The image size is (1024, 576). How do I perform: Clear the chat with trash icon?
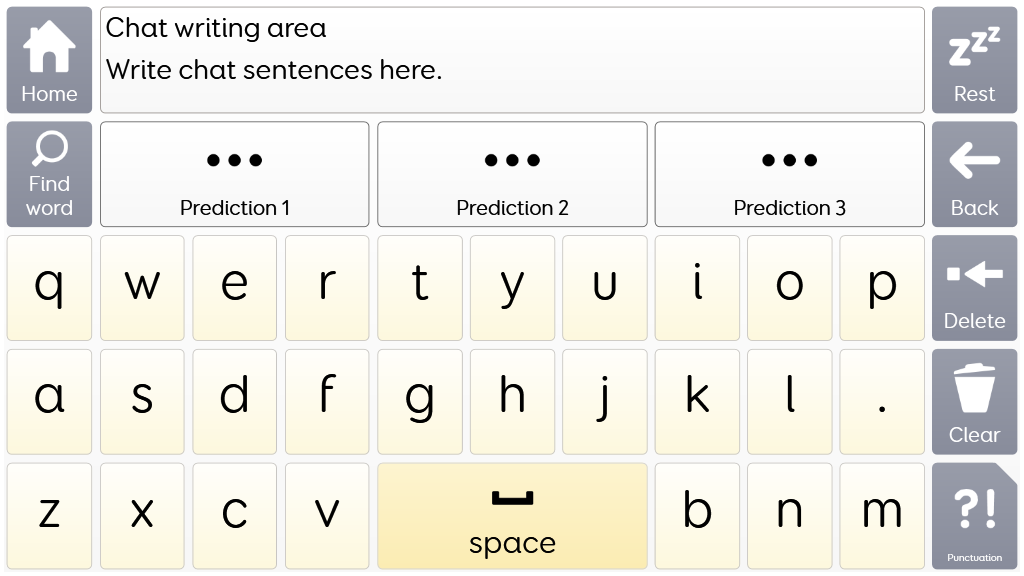(974, 402)
